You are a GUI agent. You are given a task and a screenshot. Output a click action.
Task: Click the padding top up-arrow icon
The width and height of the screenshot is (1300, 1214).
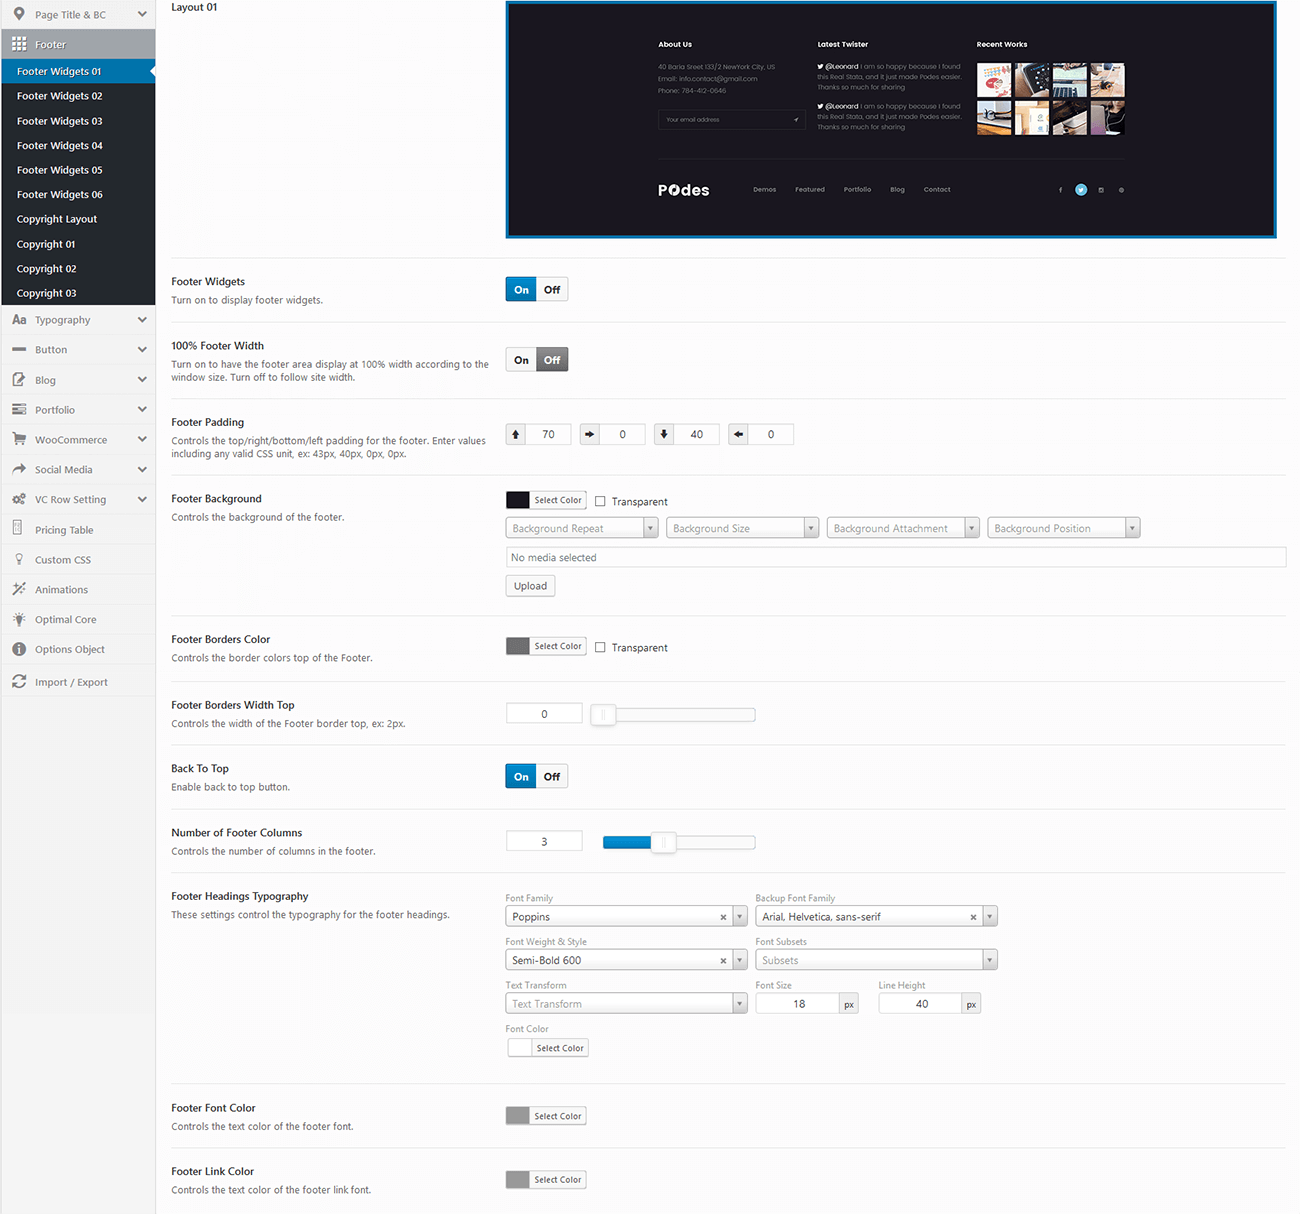[x=516, y=434]
